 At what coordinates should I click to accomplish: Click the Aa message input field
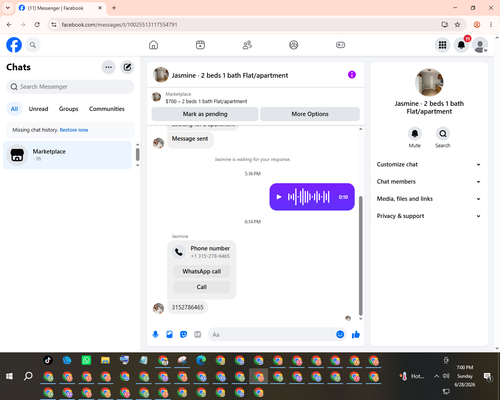pyautogui.click(x=272, y=334)
